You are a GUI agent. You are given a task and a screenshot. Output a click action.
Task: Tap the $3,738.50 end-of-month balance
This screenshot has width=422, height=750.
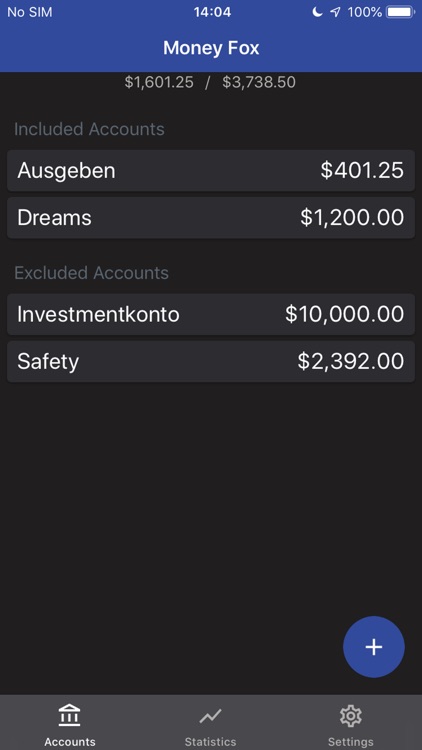coord(259,82)
